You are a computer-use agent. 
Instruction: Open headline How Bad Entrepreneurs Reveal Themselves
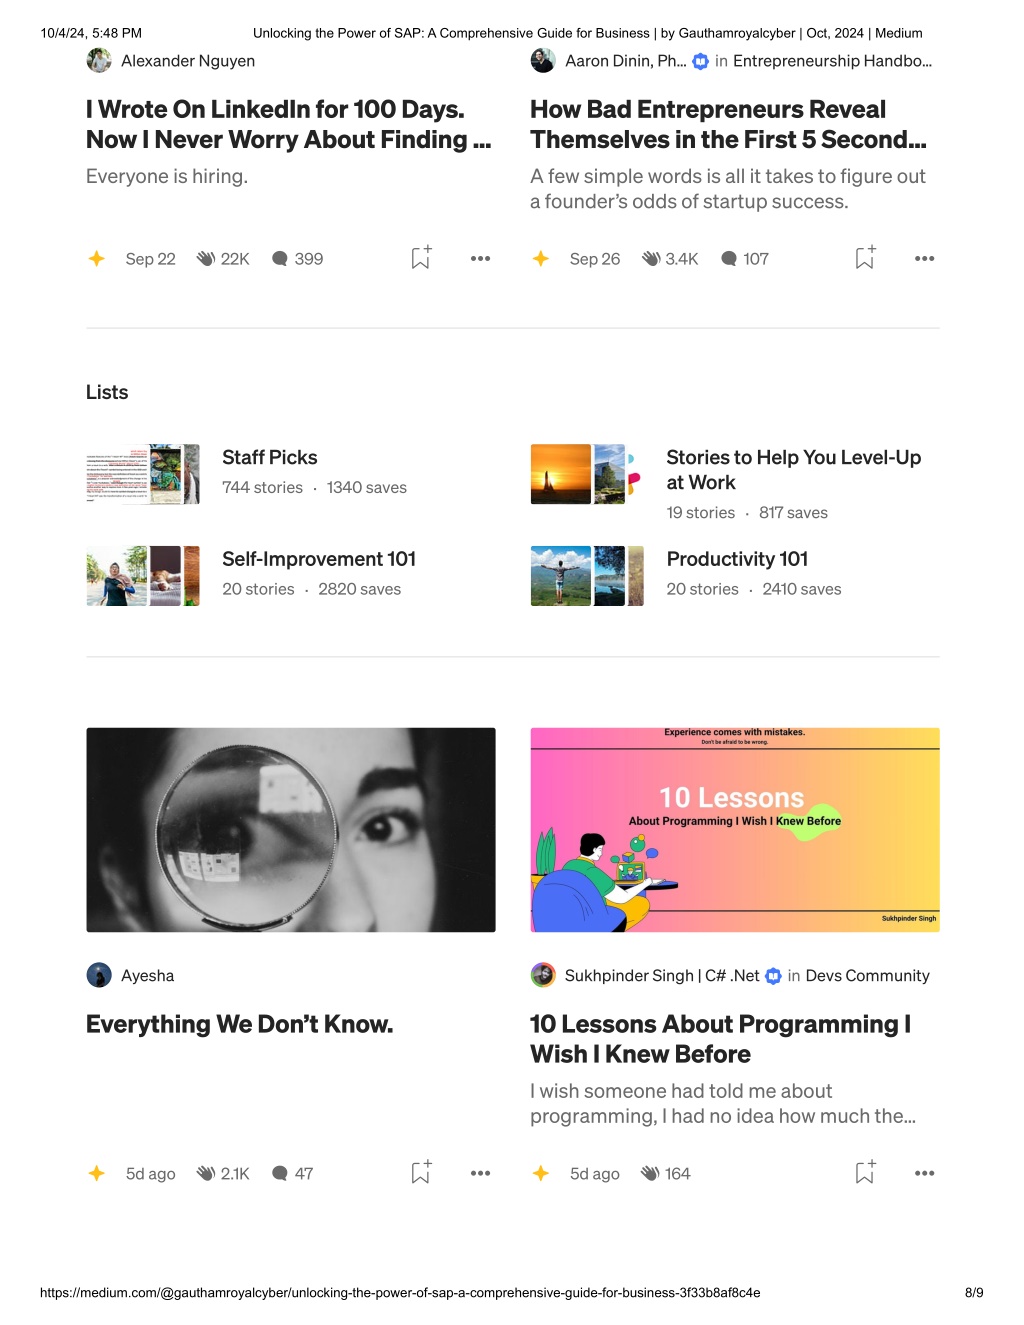pos(728,124)
